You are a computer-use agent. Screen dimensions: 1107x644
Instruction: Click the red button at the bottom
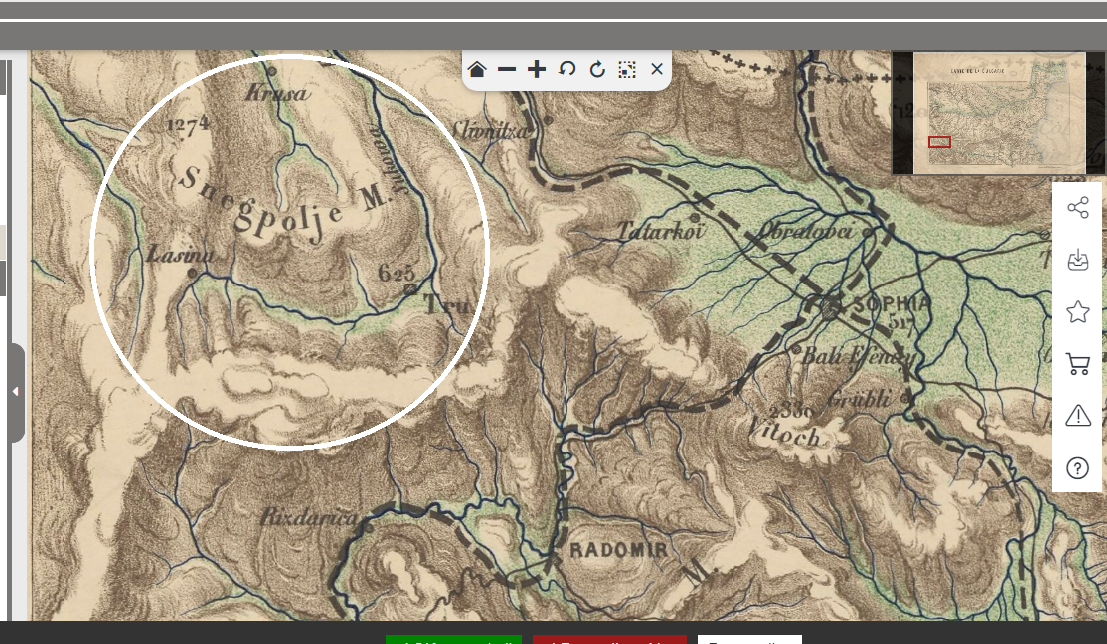pyautogui.click(x=609, y=640)
